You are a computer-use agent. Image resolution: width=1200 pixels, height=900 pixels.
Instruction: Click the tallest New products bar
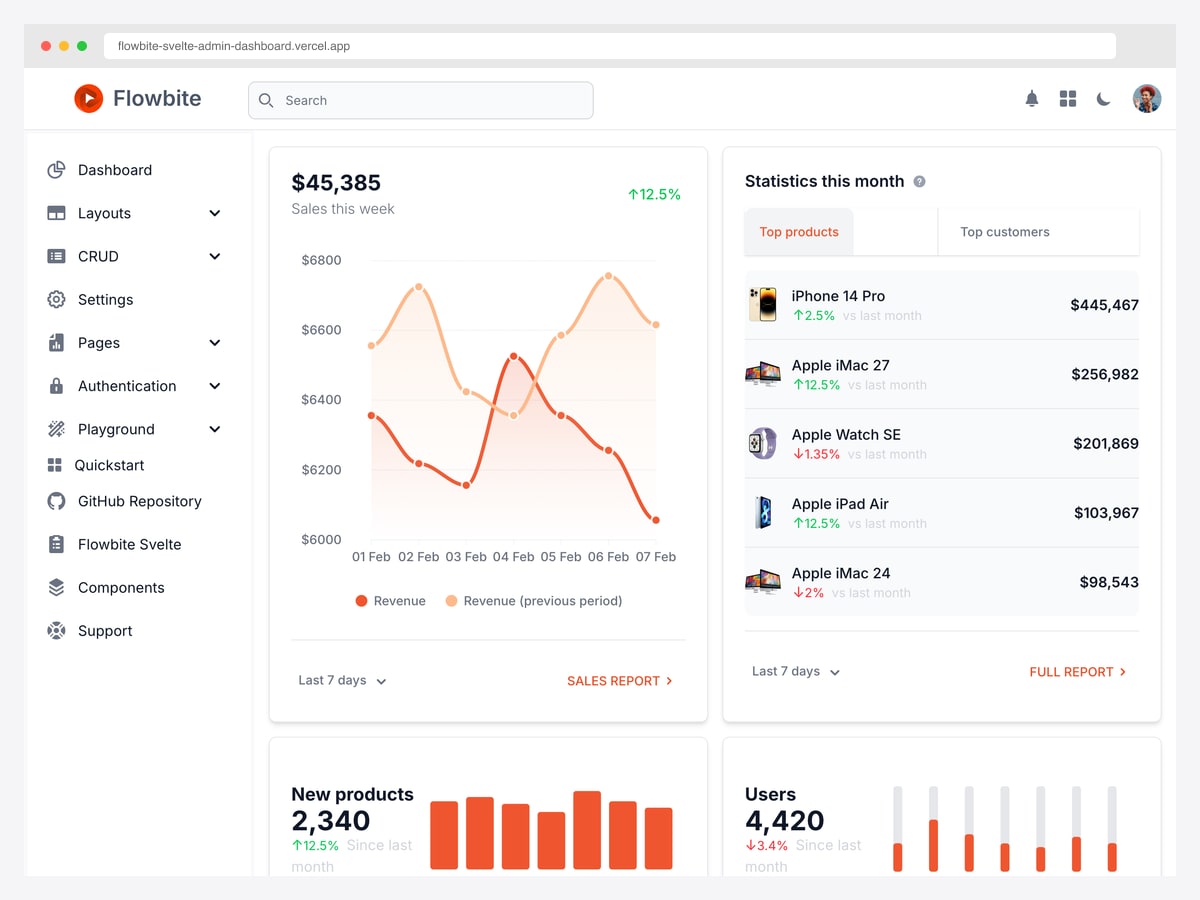[587, 830]
